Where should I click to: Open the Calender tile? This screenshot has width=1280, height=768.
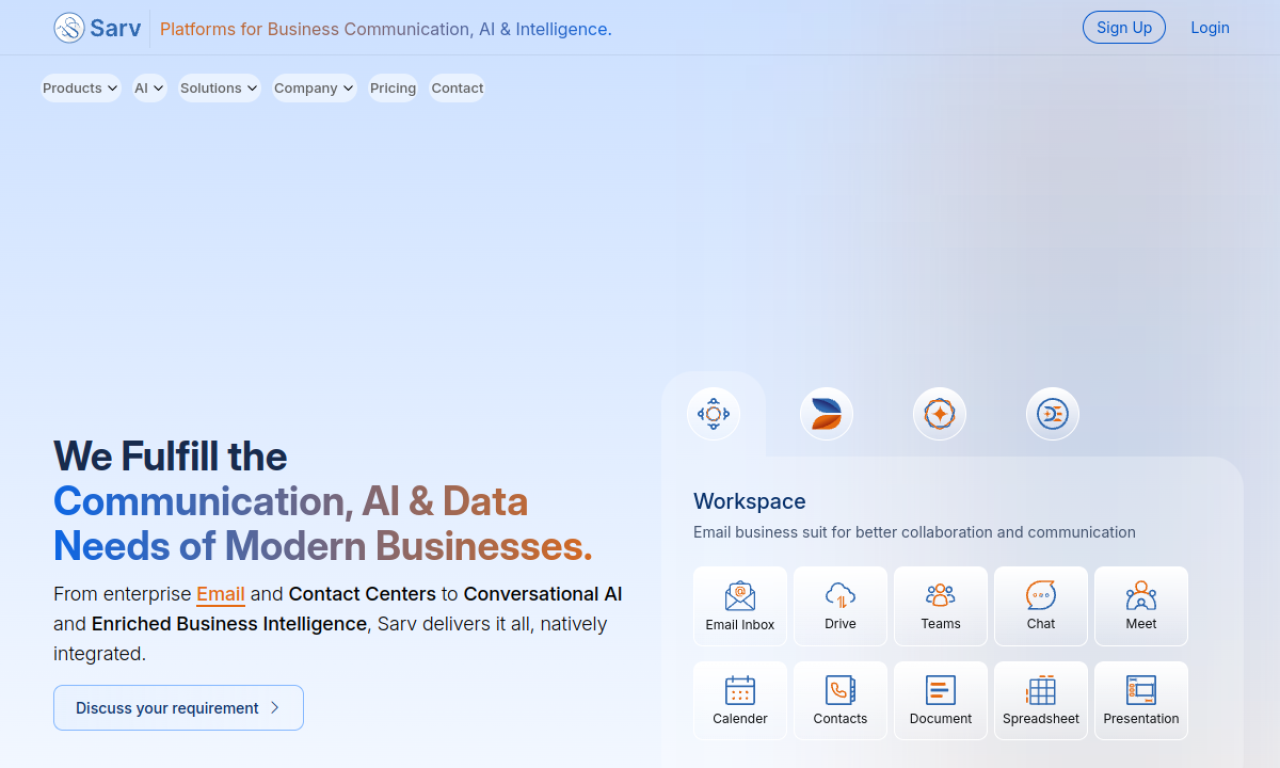tap(740, 700)
